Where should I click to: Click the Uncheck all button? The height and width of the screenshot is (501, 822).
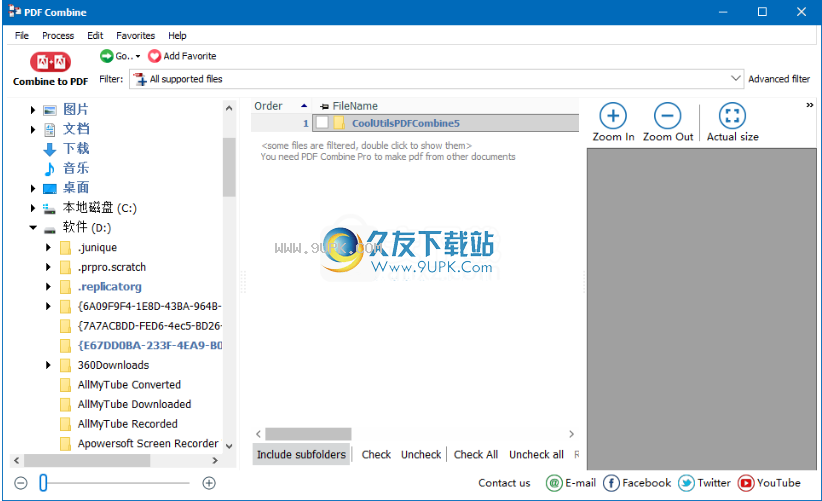point(536,454)
